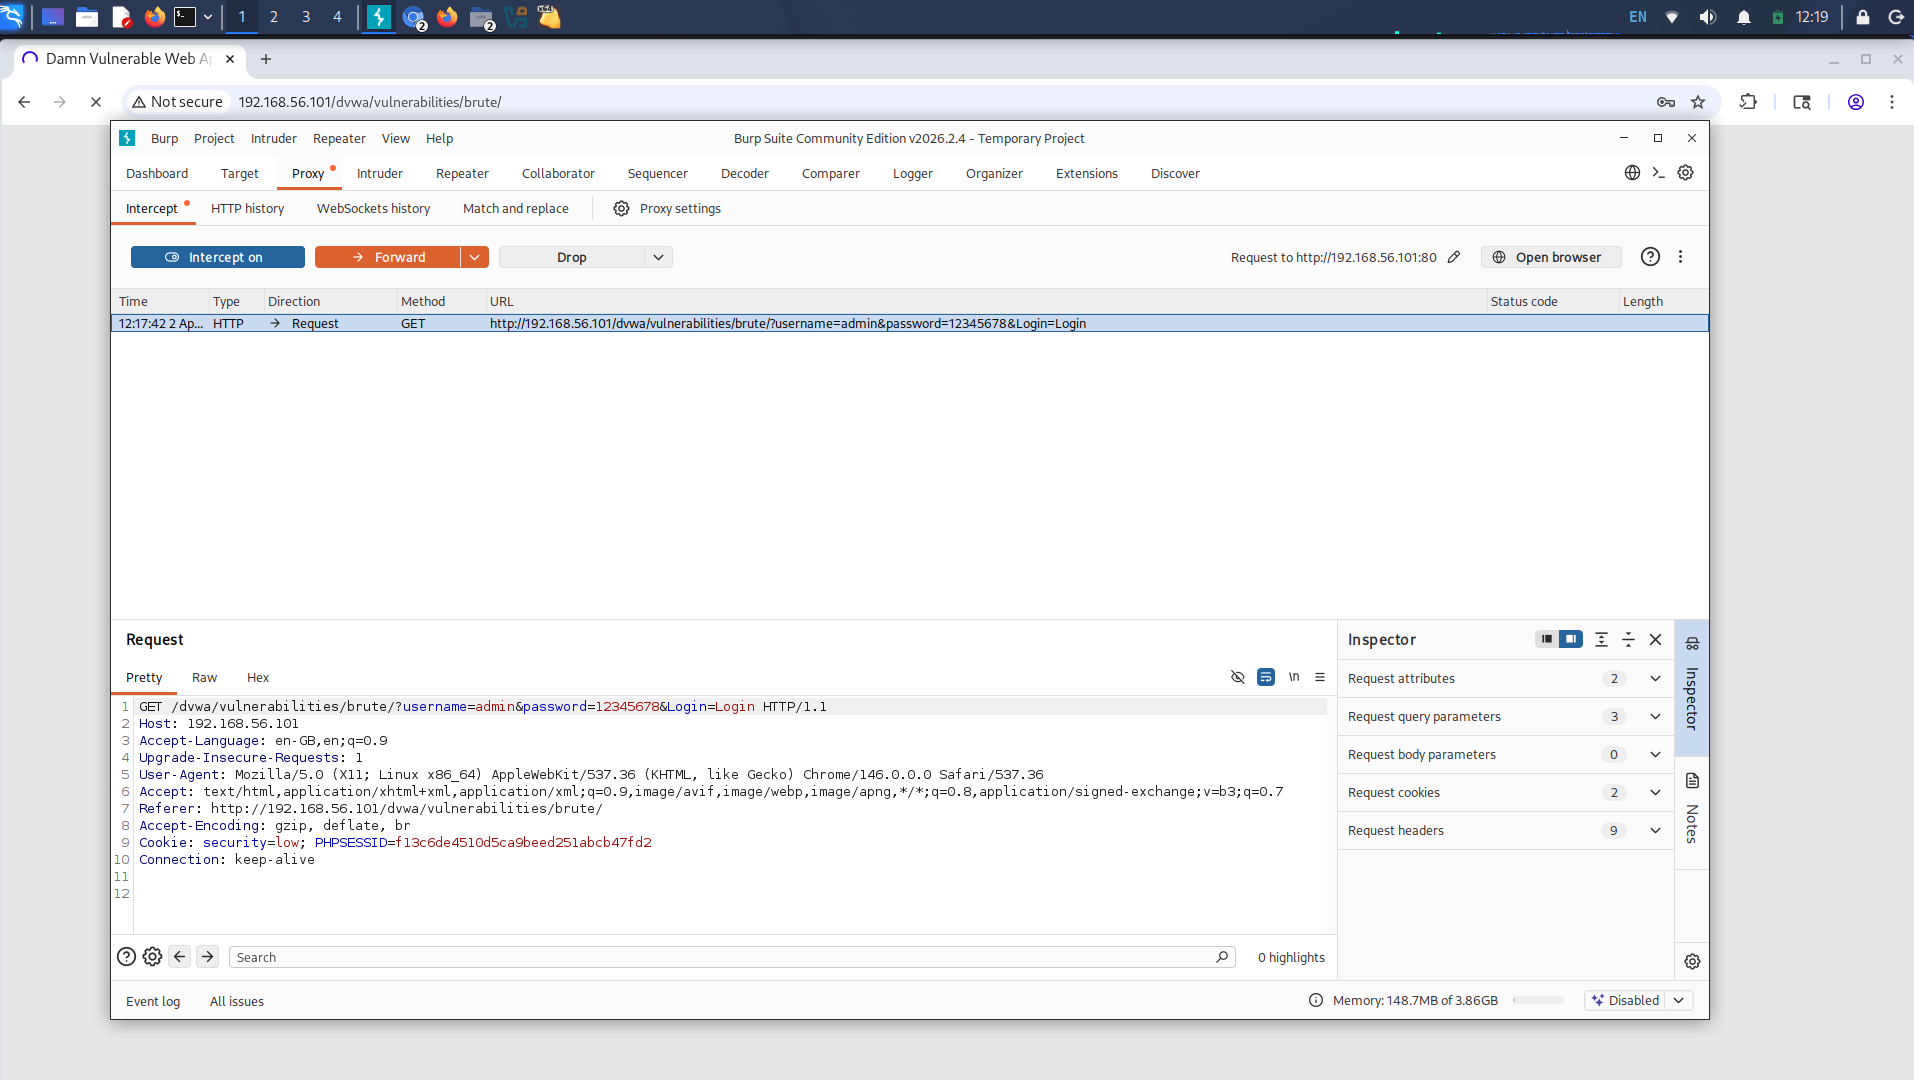The image size is (1914, 1080).
Task: Open the Notes side tab
Action: click(1692, 810)
